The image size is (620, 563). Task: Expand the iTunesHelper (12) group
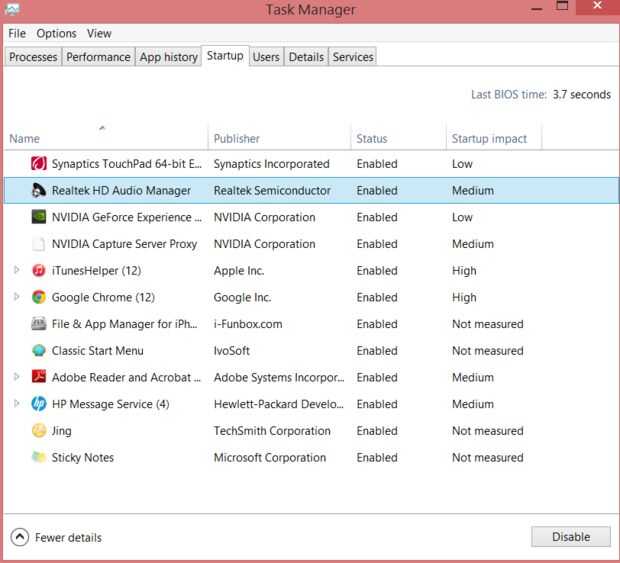point(17,270)
